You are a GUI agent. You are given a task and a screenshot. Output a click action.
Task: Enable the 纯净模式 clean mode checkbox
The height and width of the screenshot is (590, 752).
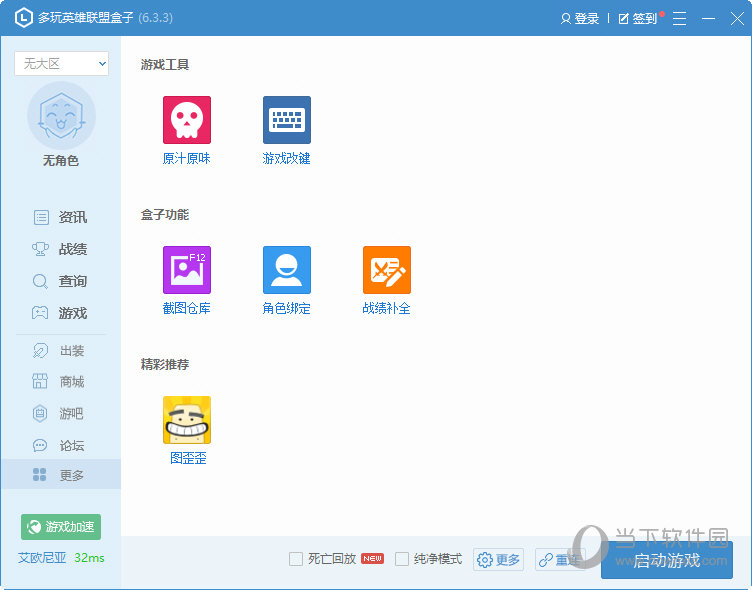(402, 559)
